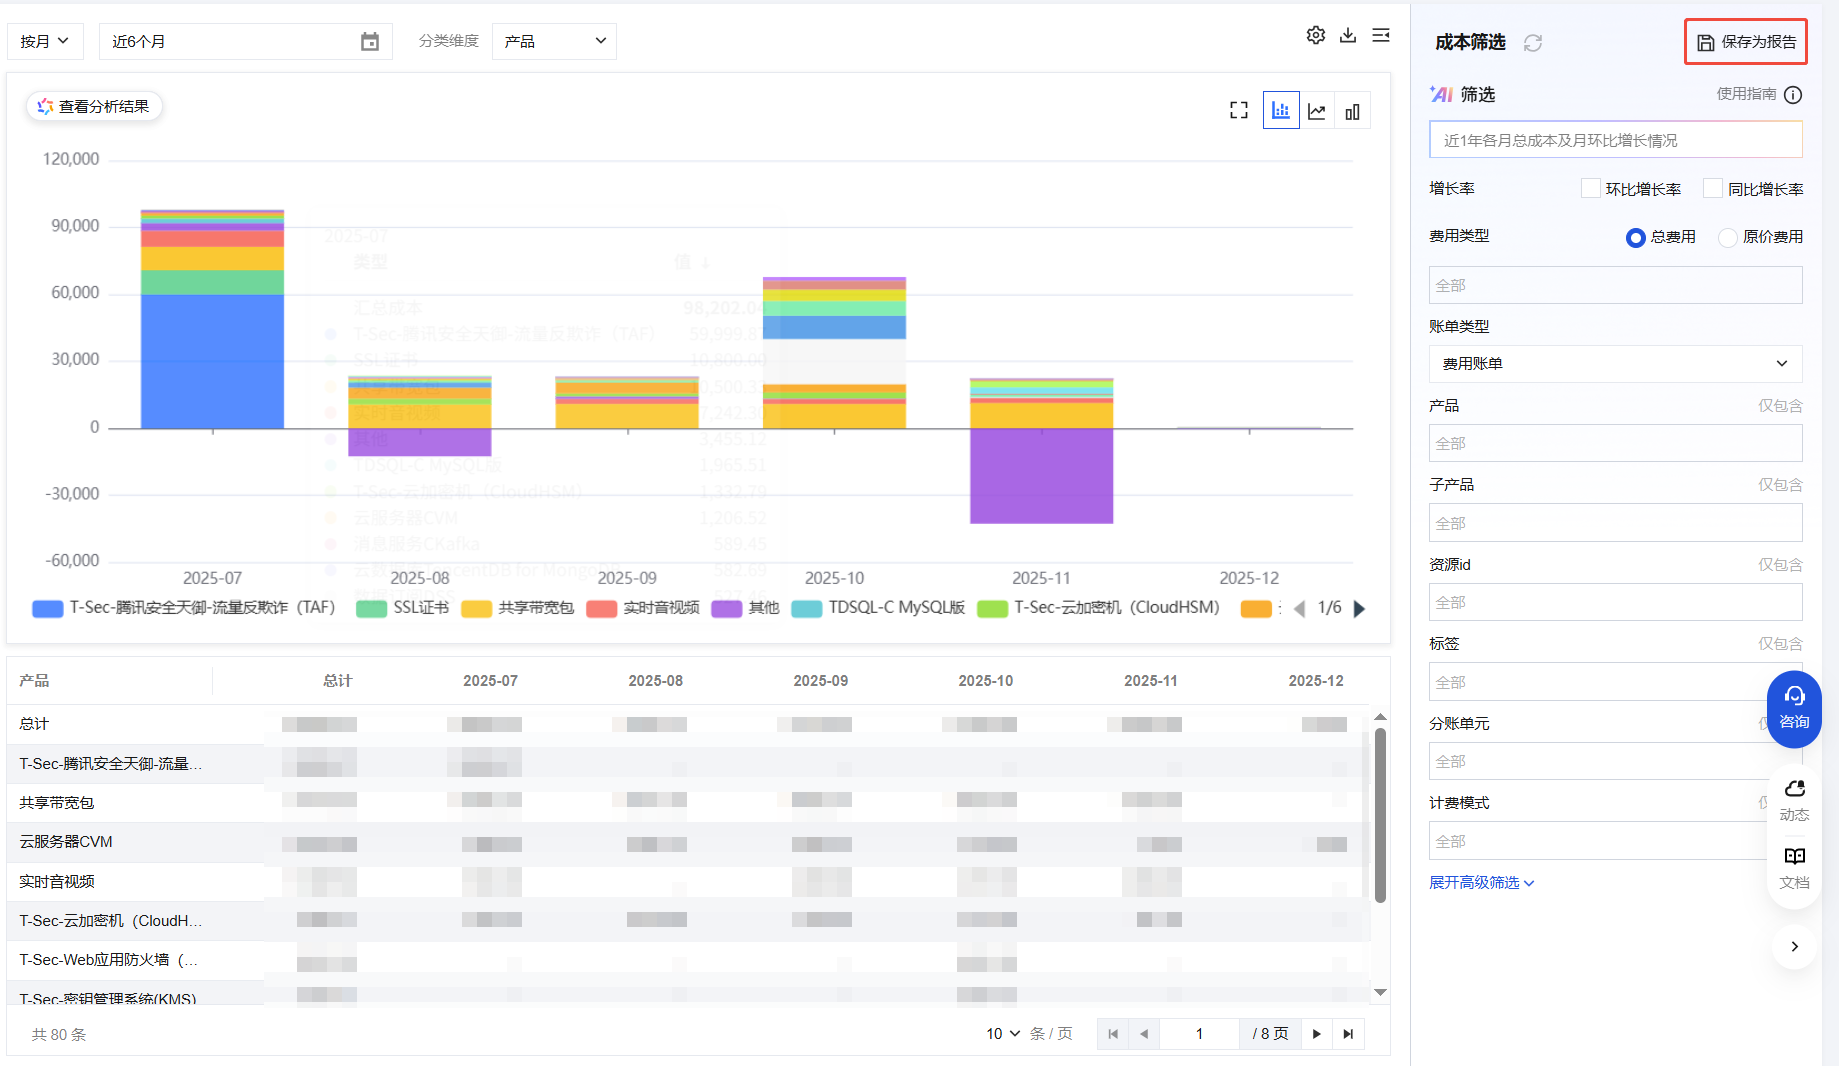Open the calendar date picker icon

pos(370,42)
